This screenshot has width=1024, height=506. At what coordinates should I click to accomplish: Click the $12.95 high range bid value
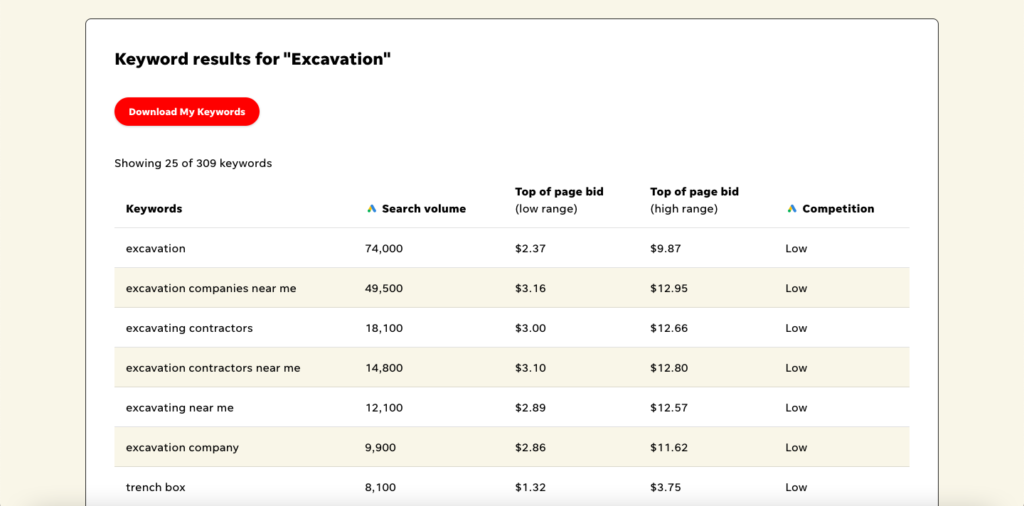click(669, 288)
